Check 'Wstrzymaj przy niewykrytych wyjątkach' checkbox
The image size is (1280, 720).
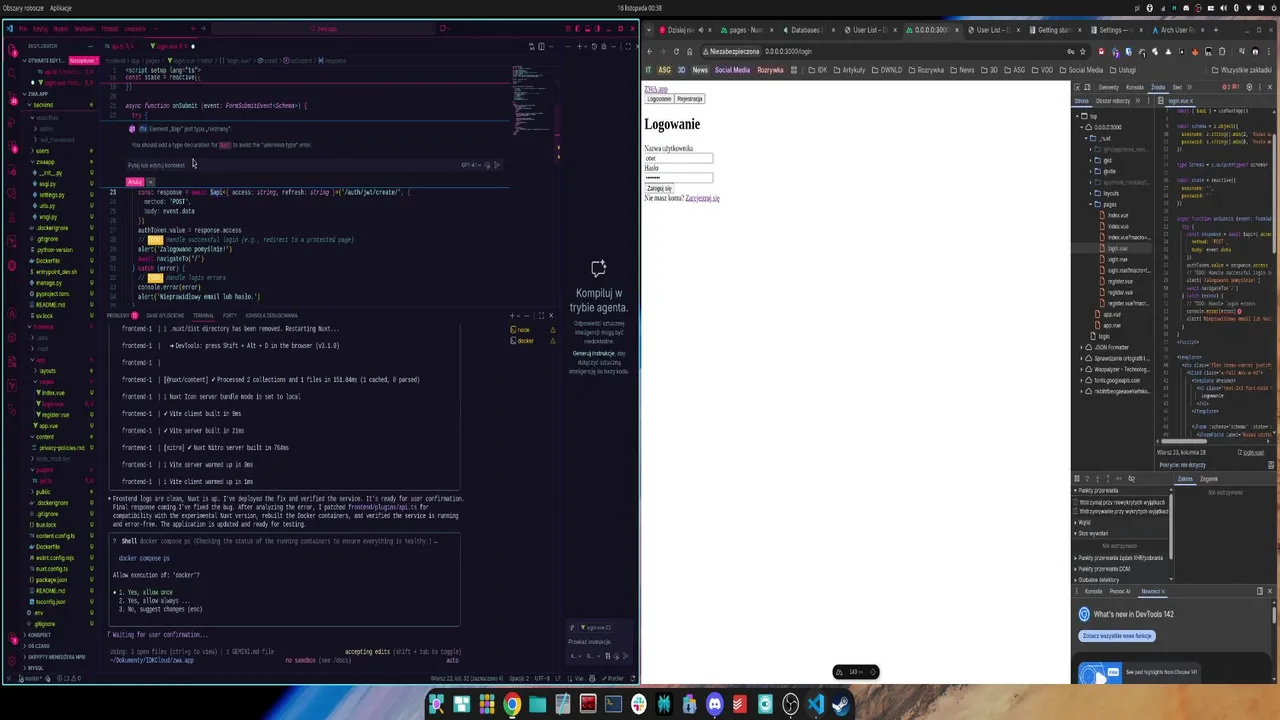[x=1078, y=502]
